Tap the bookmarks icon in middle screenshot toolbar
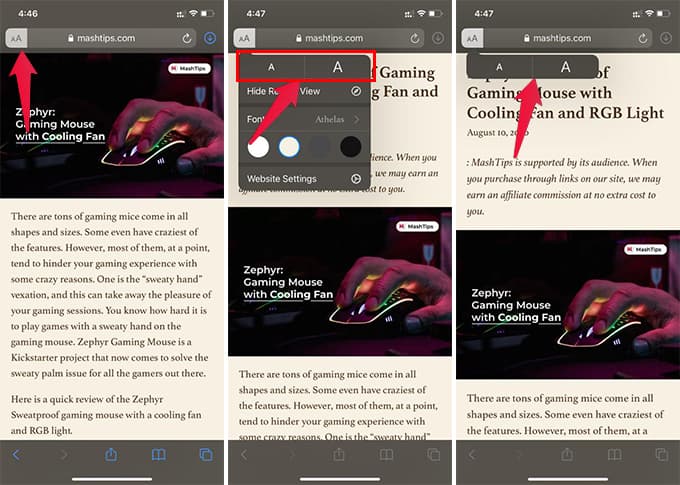Image resolution: width=680 pixels, height=485 pixels. point(386,455)
